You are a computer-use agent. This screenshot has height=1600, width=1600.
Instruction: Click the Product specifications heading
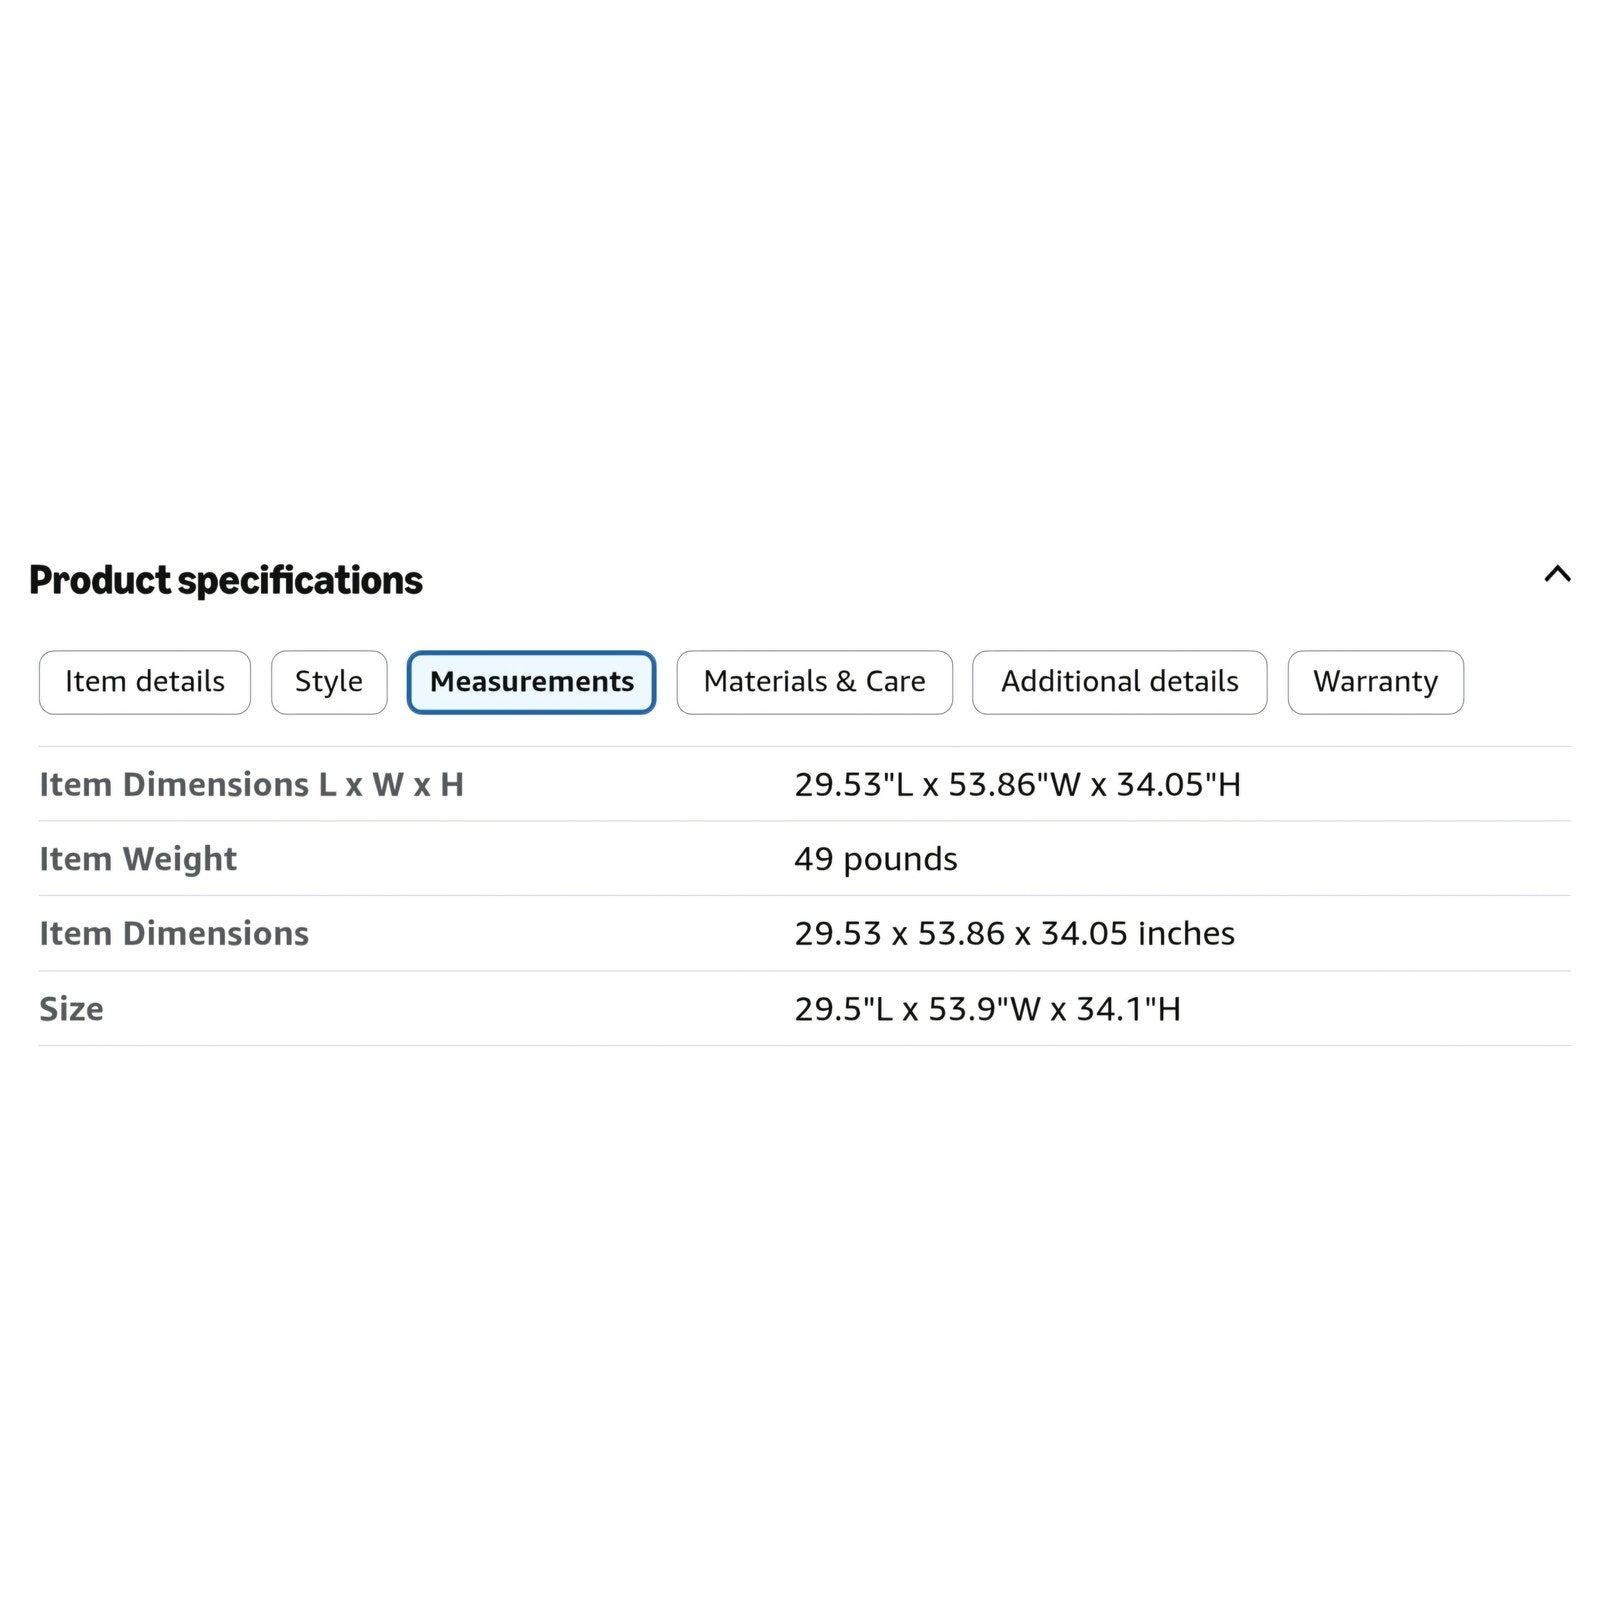pos(226,580)
